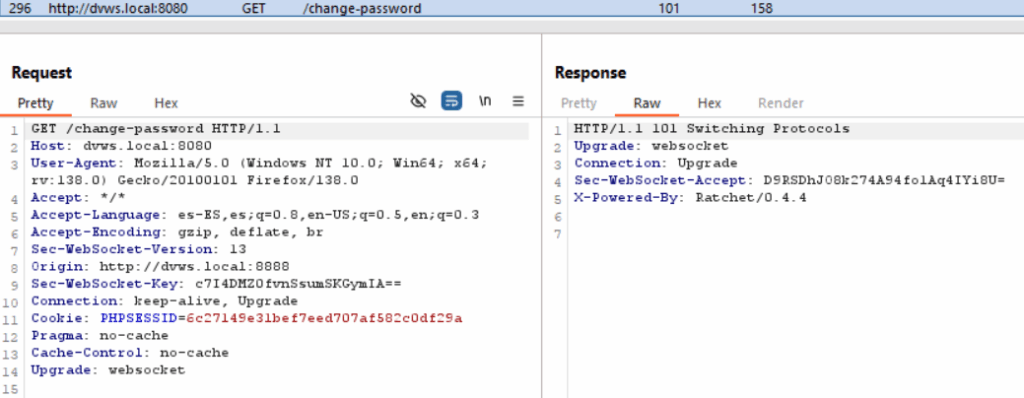The width and height of the screenshot is (1024, 398).
Task: Open the Response Hex tab
Action: pos(709,103)
